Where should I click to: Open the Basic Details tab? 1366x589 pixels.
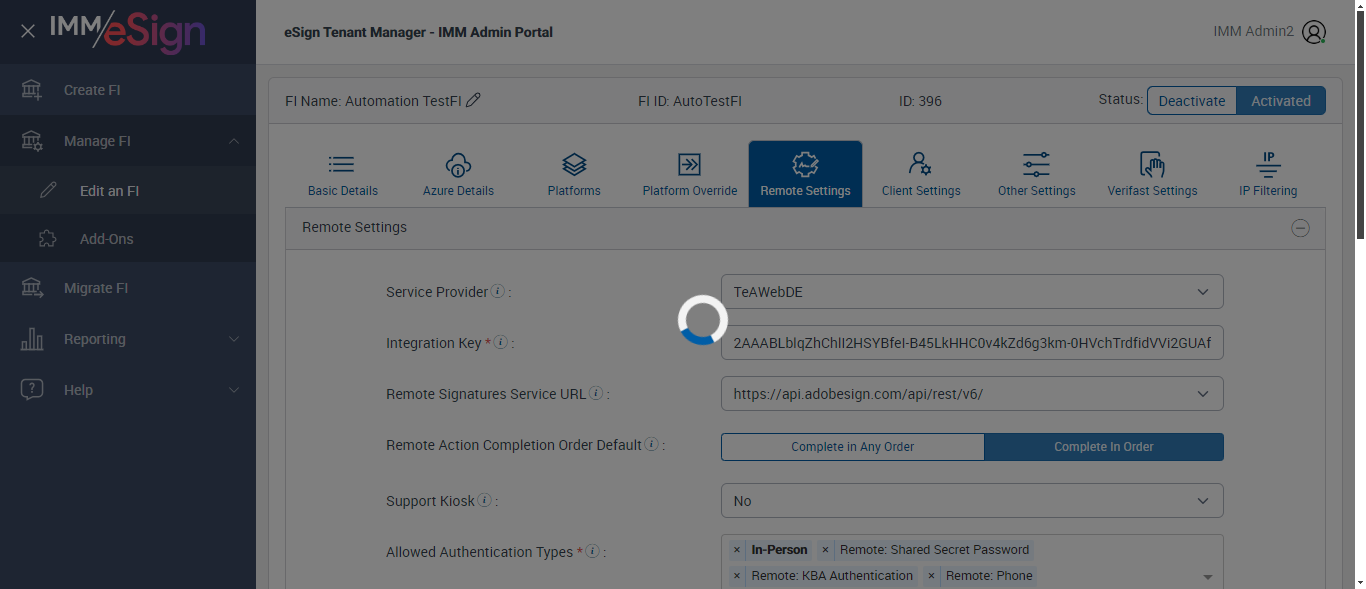click(343, 174)
